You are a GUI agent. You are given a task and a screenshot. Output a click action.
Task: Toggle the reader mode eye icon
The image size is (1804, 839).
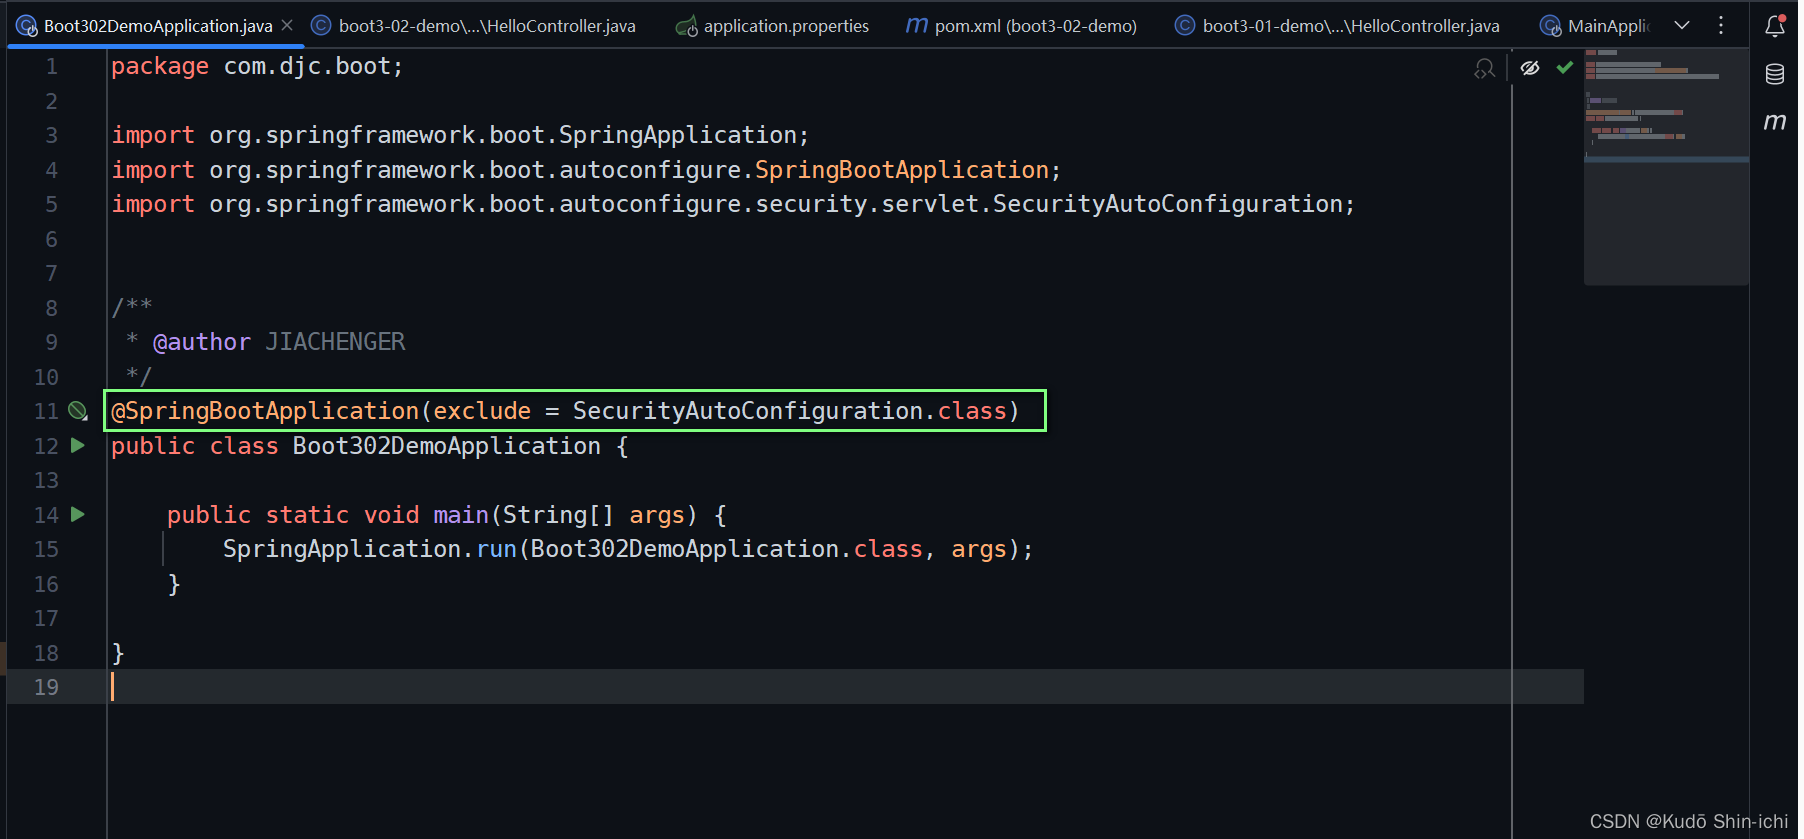click(x=1530, y=68)
